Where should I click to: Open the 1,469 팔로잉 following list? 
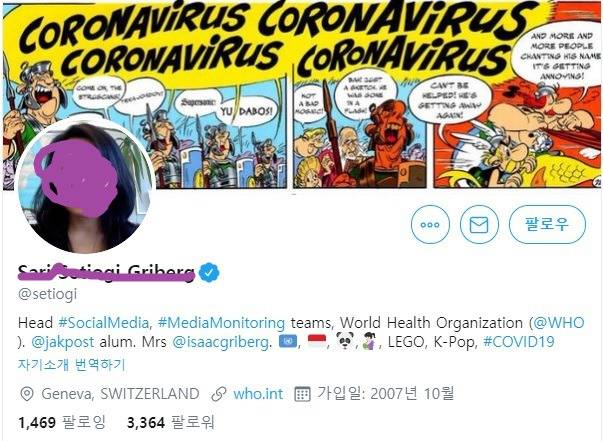tap(62, 423)
